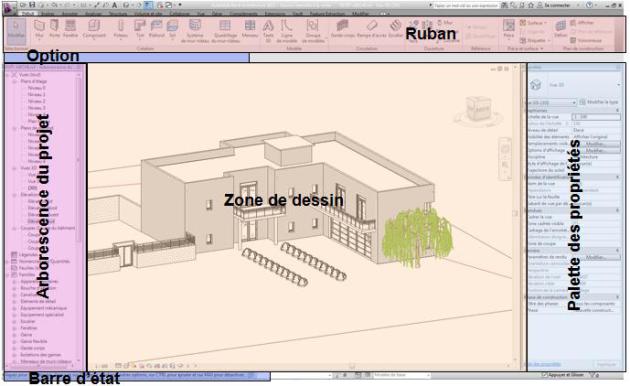Open the Insérer ribbon tab

(x=47, y=14)
